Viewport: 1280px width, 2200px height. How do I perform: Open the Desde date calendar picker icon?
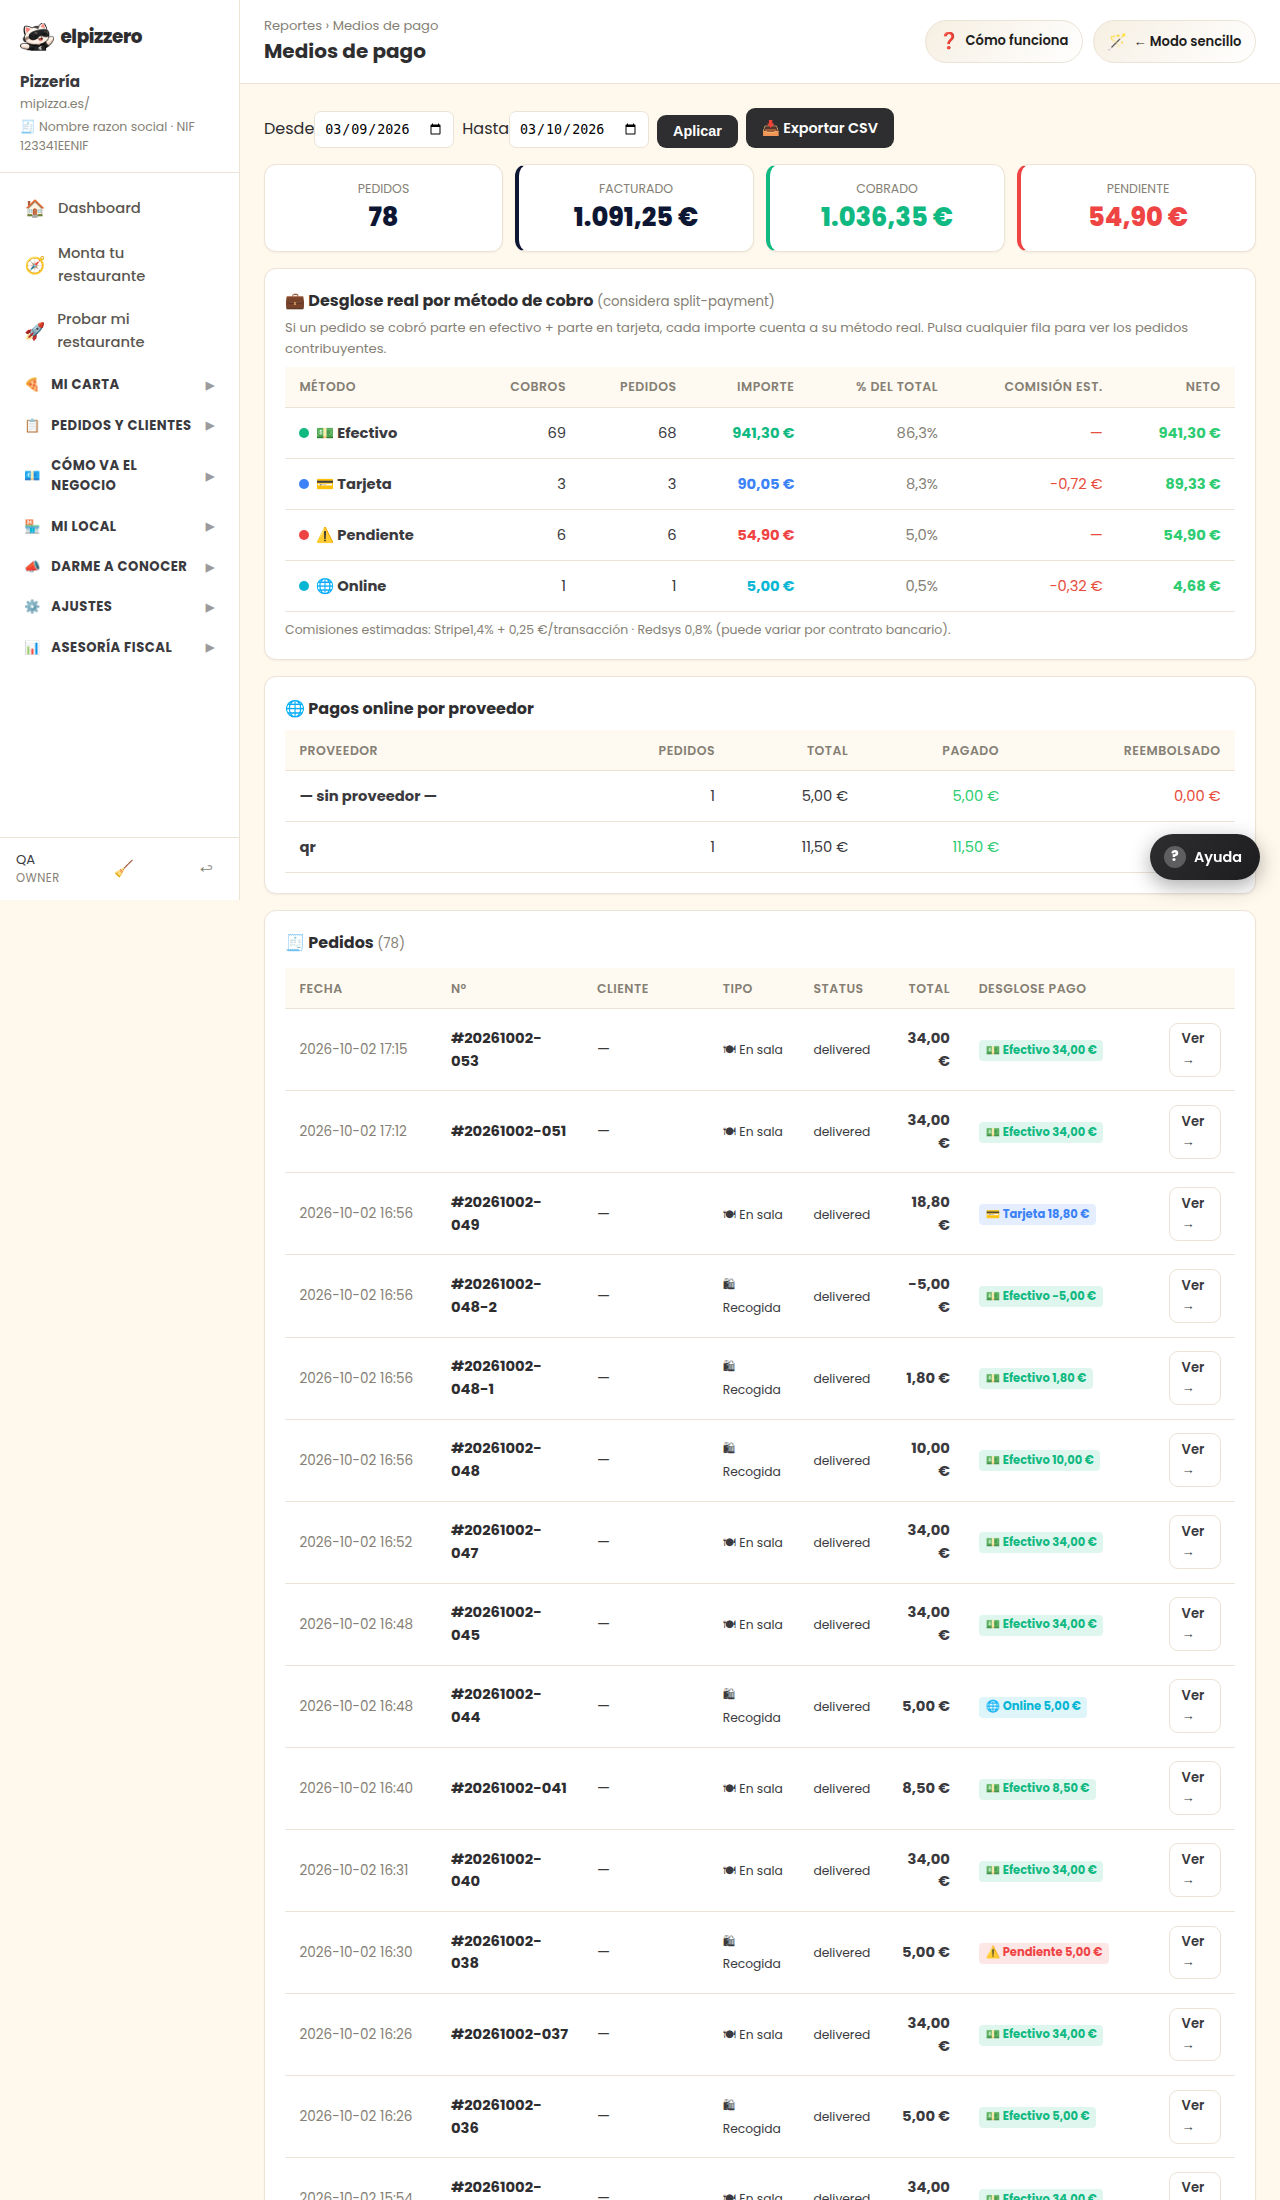pos(435,130)
